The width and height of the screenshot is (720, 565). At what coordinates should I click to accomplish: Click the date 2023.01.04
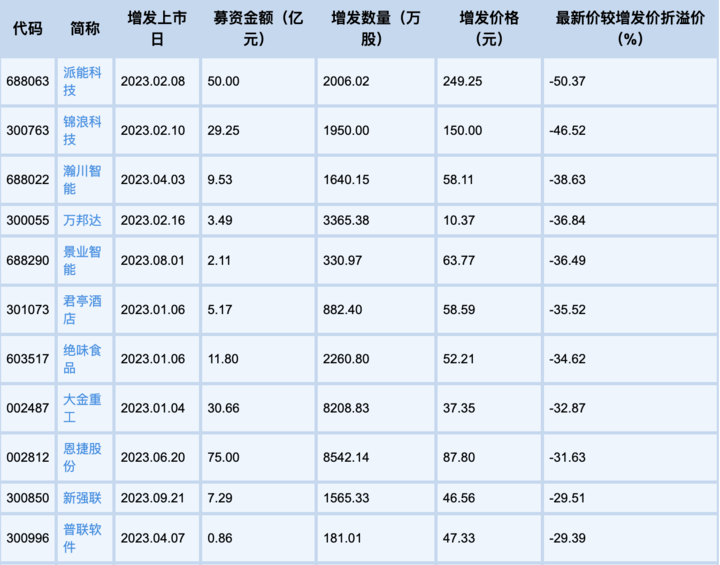tap(153, 408)
